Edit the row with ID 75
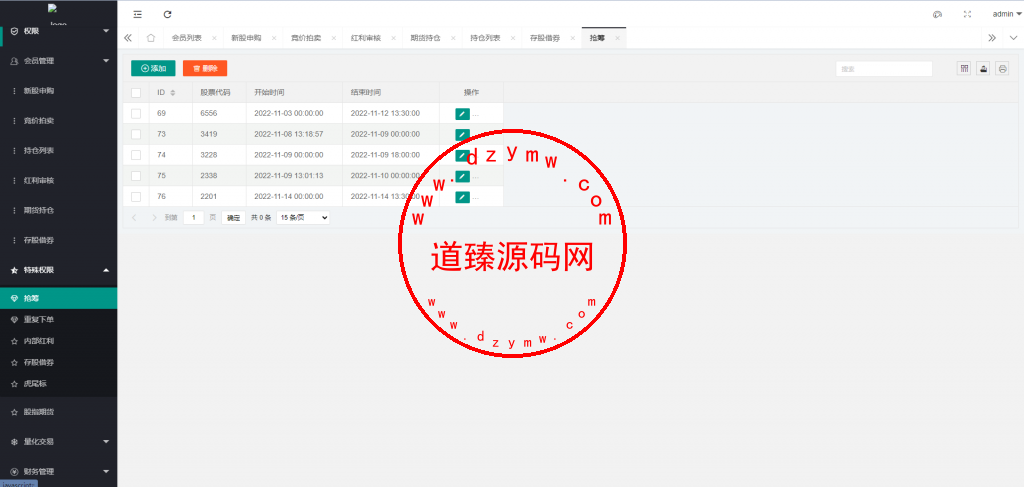Image resolution: width=1024 pixels, height=487 pixels. [x=462, y=176]
